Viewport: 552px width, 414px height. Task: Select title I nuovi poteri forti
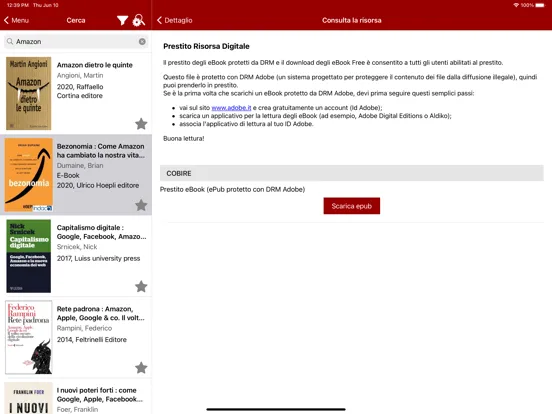coord(100,395)
